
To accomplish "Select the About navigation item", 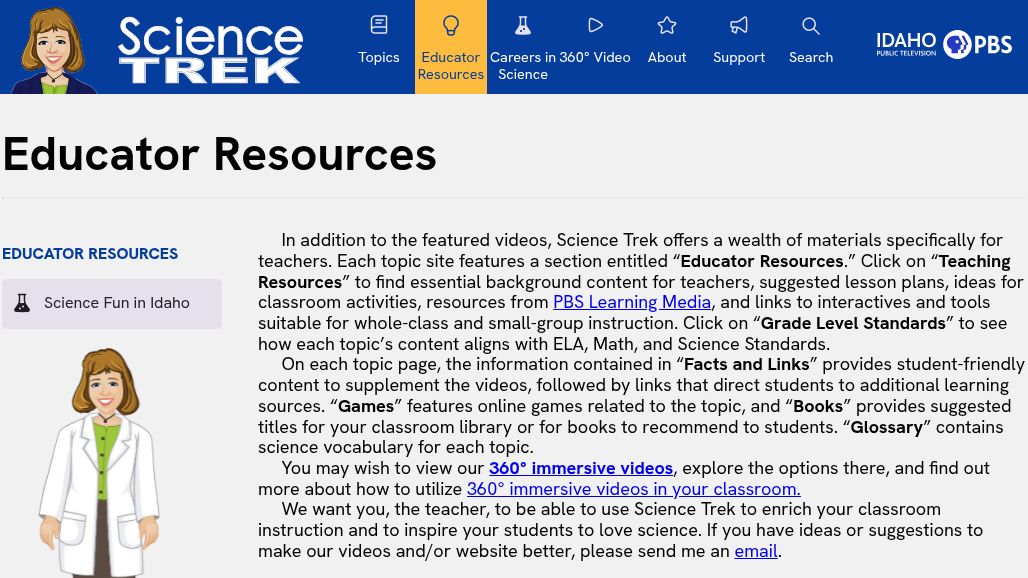I will (x=666, y=57).
